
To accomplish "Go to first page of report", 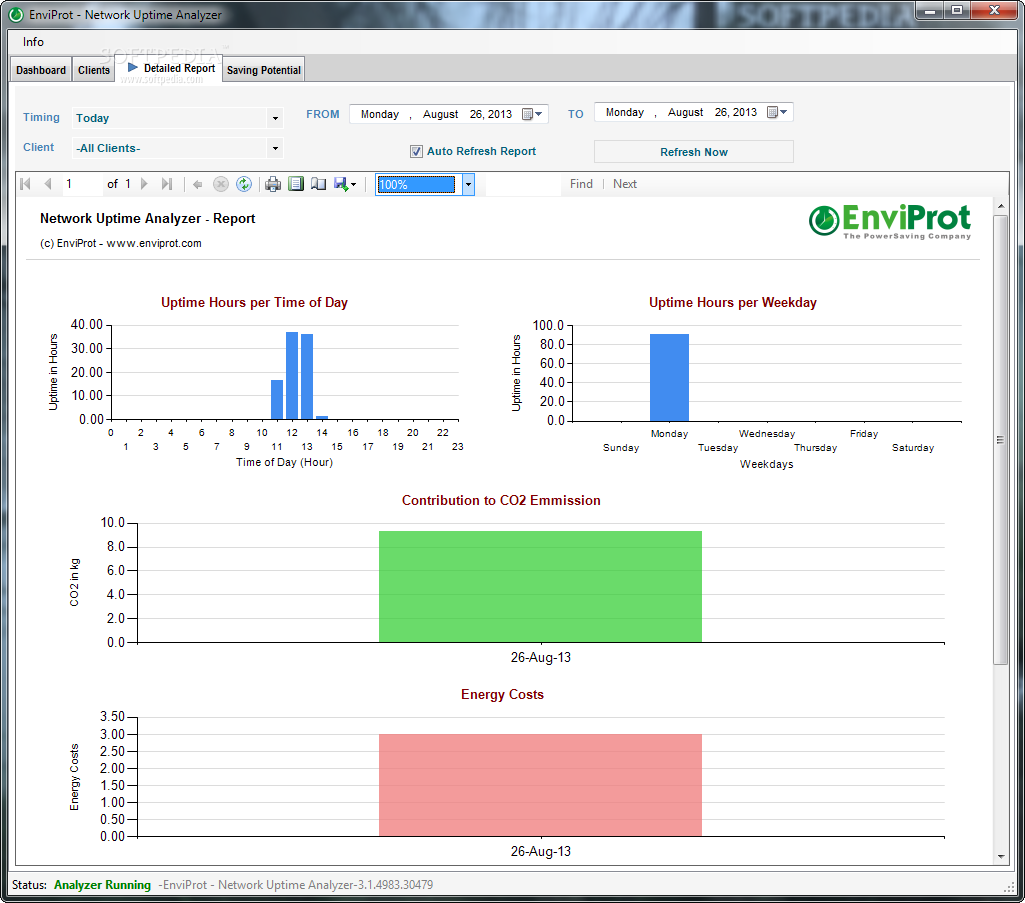I will 25,184.
